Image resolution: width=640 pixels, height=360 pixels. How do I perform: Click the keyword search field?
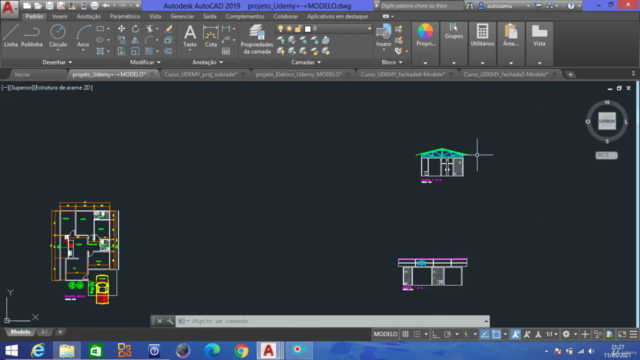[421, 6]
